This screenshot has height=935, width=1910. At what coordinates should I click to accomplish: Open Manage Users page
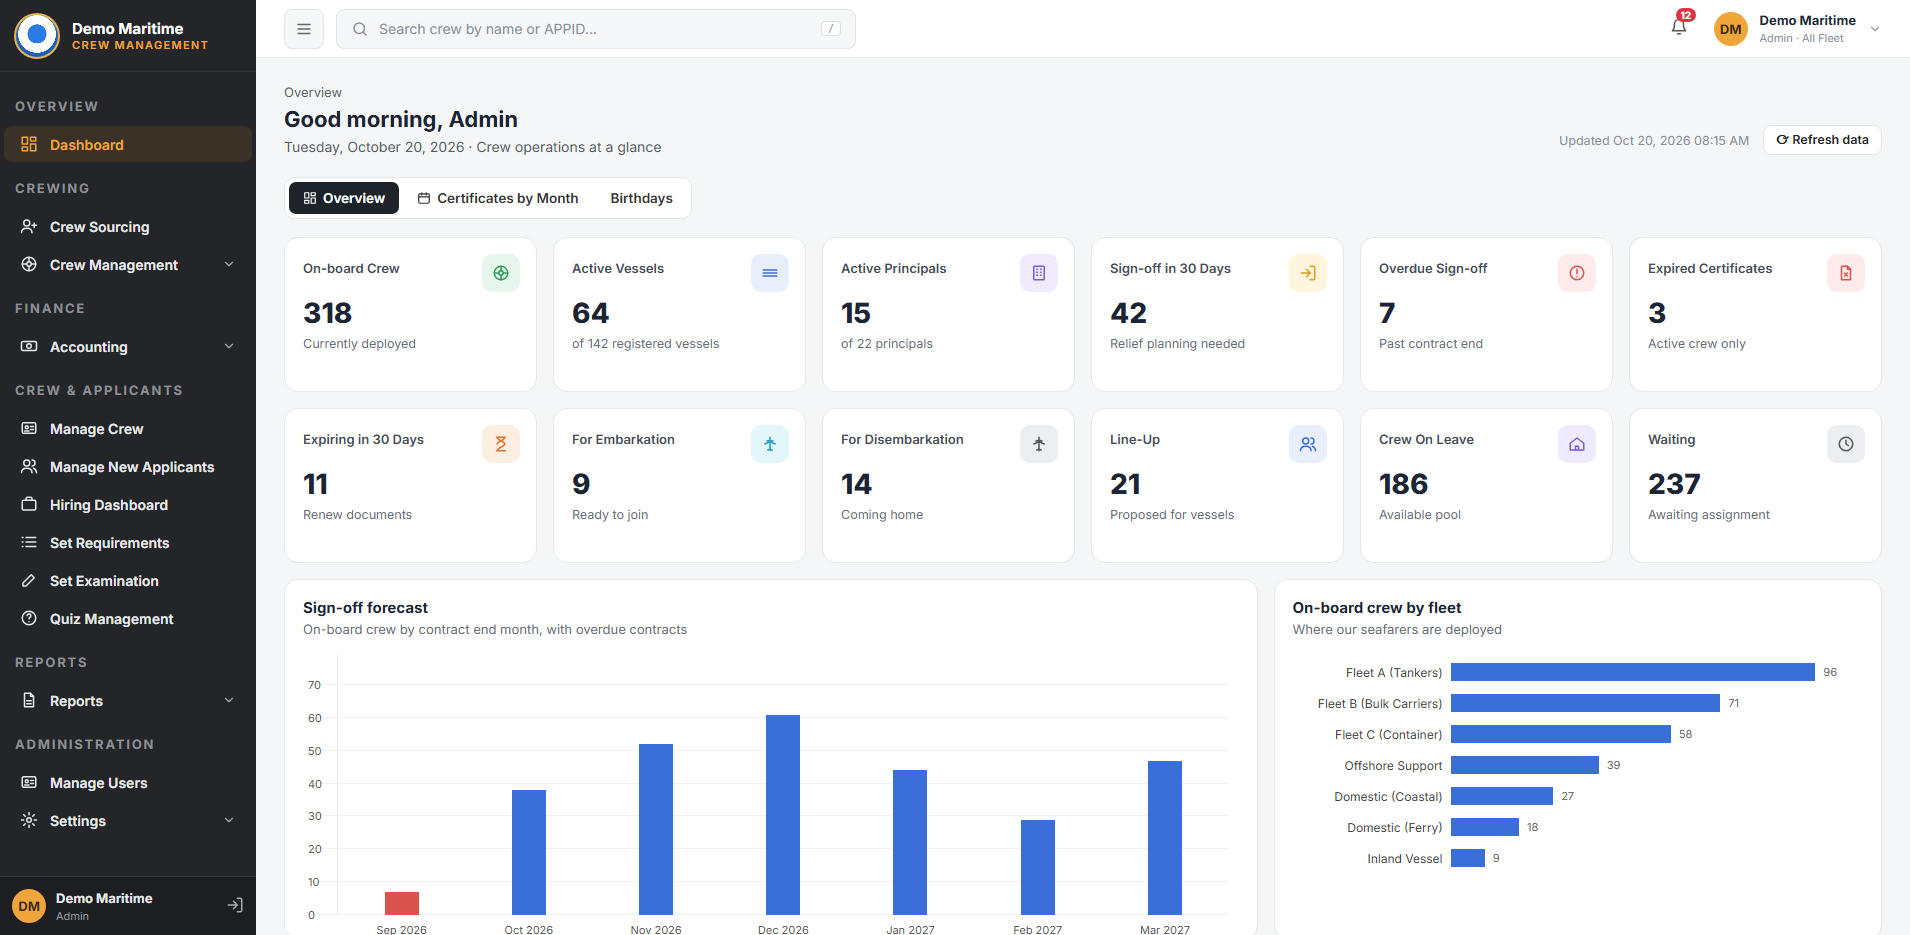[128, 783]
